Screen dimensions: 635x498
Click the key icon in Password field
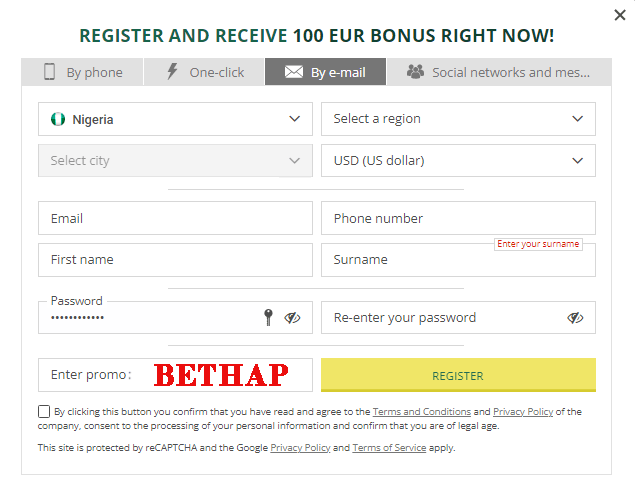coord(268,317)
